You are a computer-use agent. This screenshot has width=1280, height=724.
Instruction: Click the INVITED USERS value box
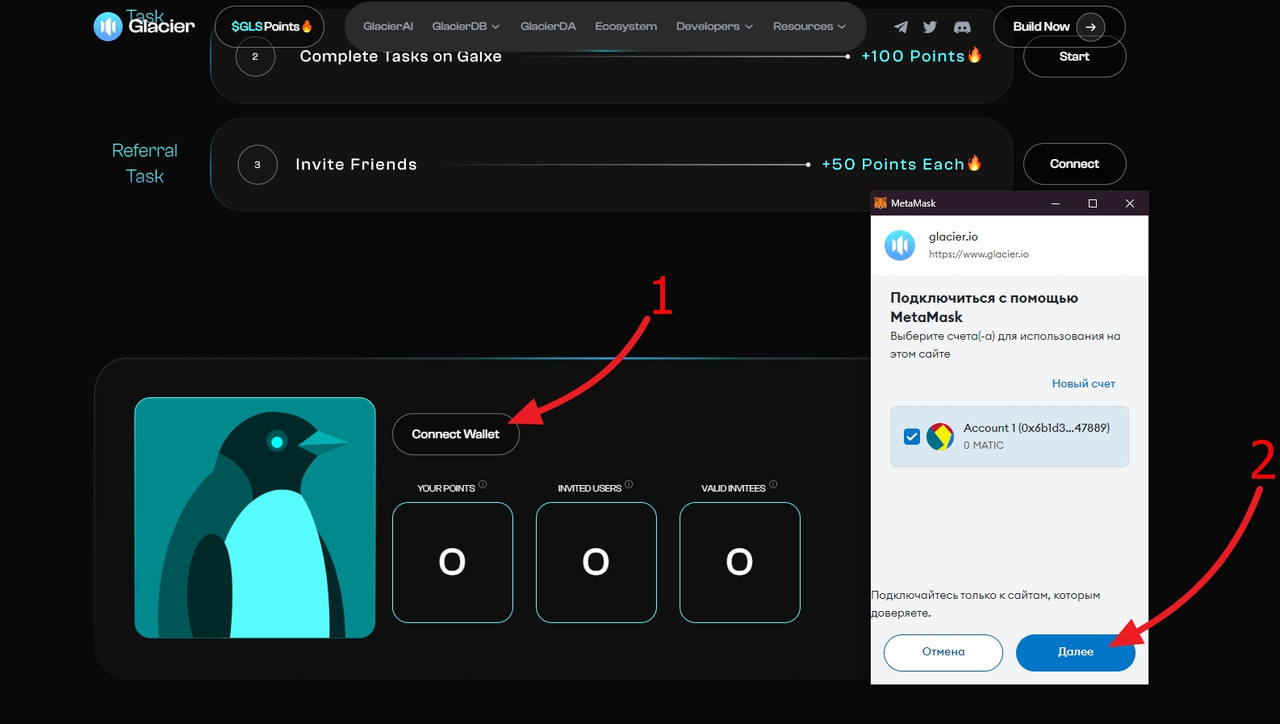coord(596,562)
